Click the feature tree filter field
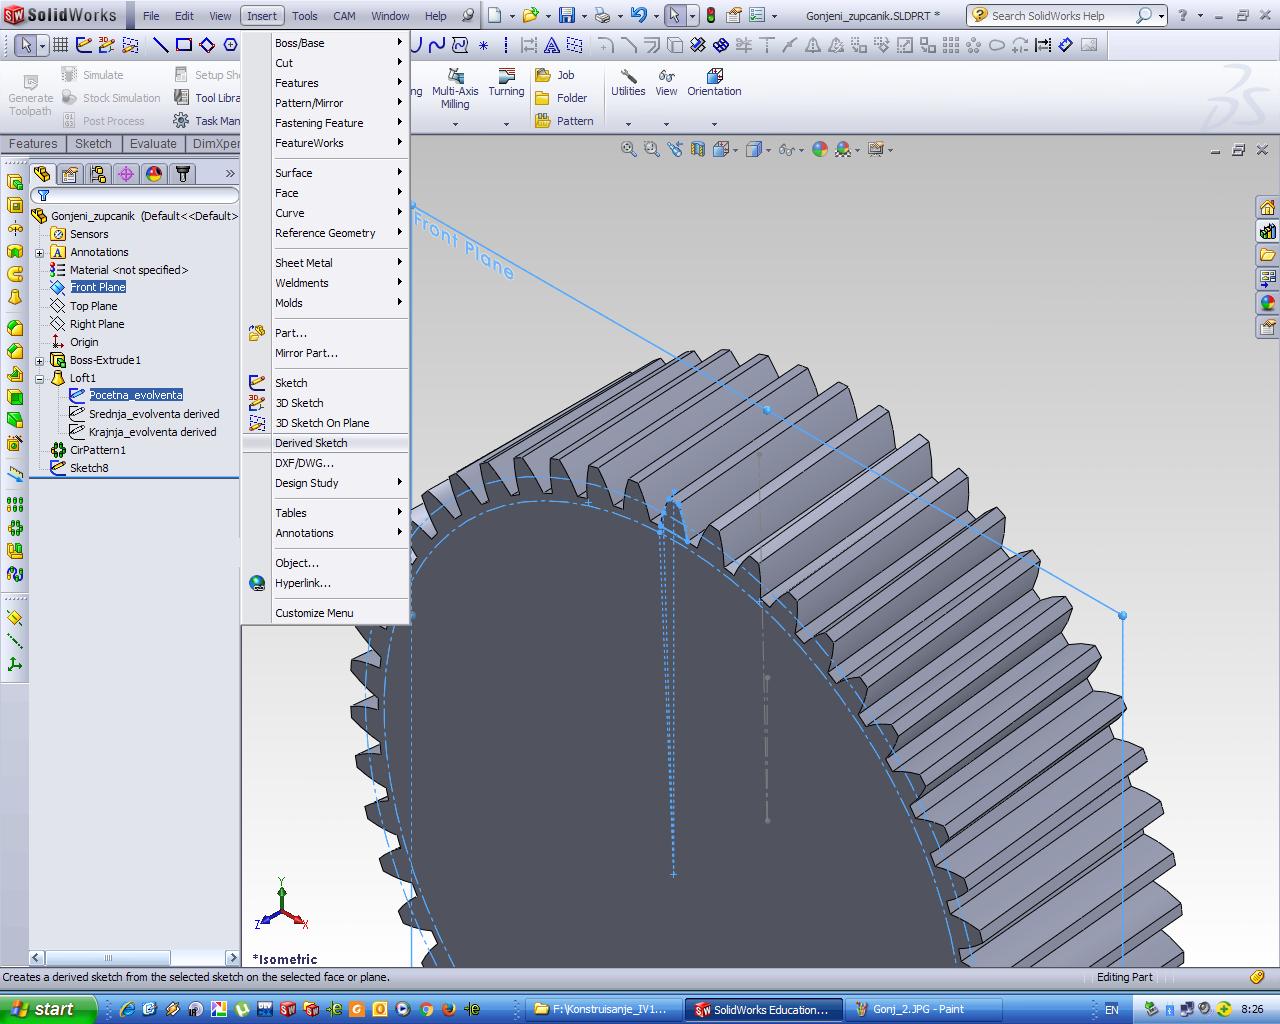The image size is (1280, 1024). [136, 195]
